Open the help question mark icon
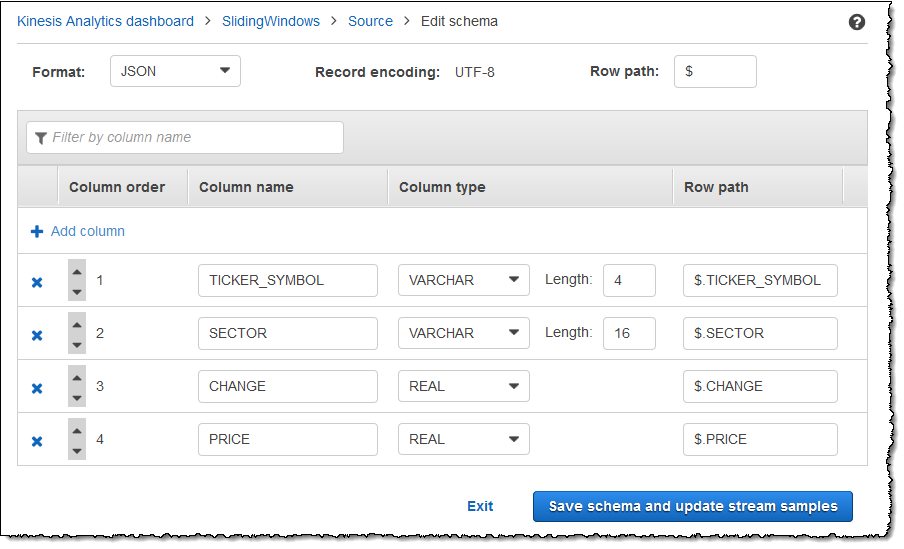This screenshot has height=549, width=904. pyautogui.click(x=857, y=21)
